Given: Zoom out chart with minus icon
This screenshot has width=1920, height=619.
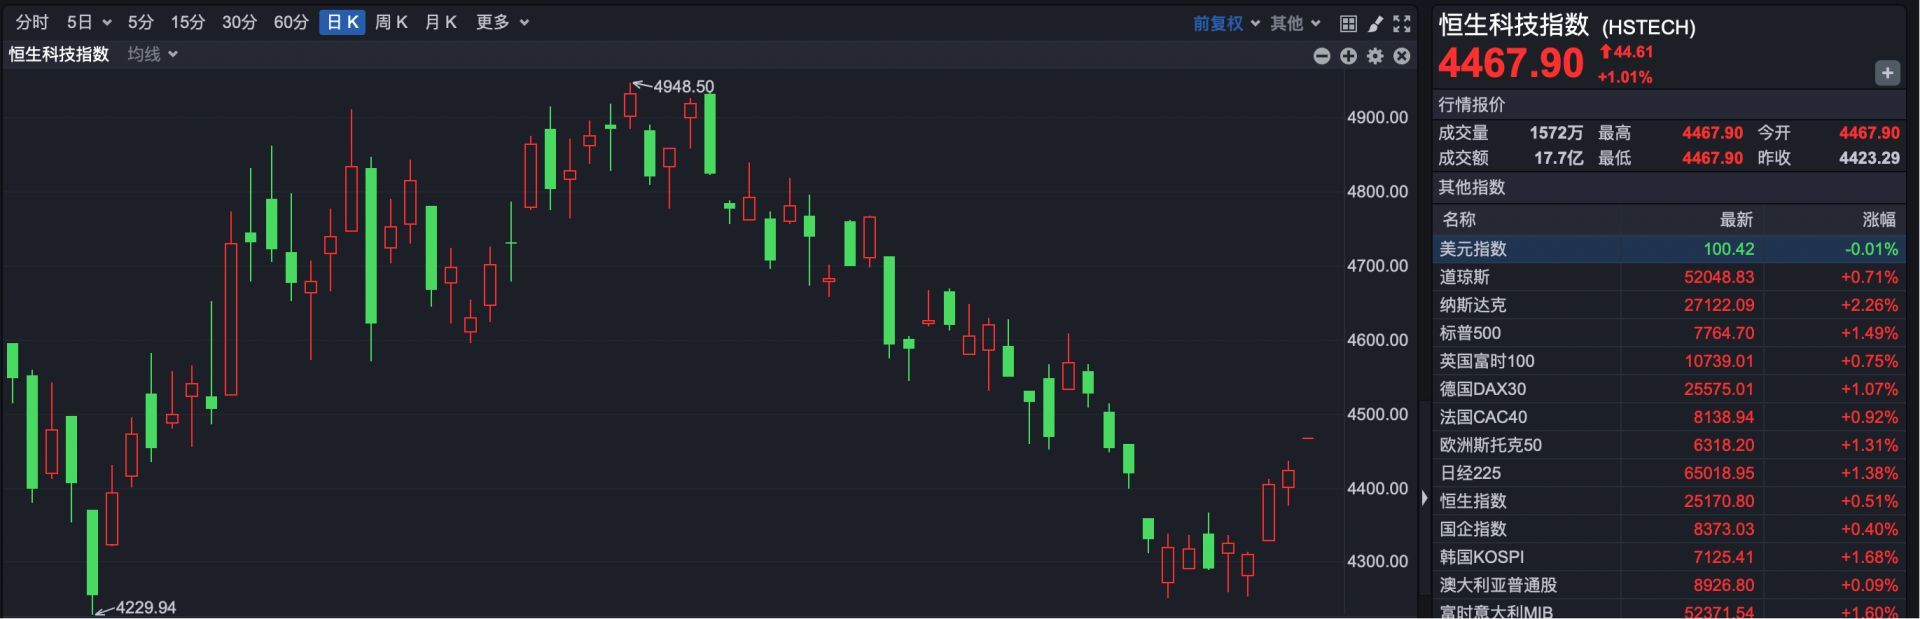Looking at the screenshot, I should (1322, 56).
